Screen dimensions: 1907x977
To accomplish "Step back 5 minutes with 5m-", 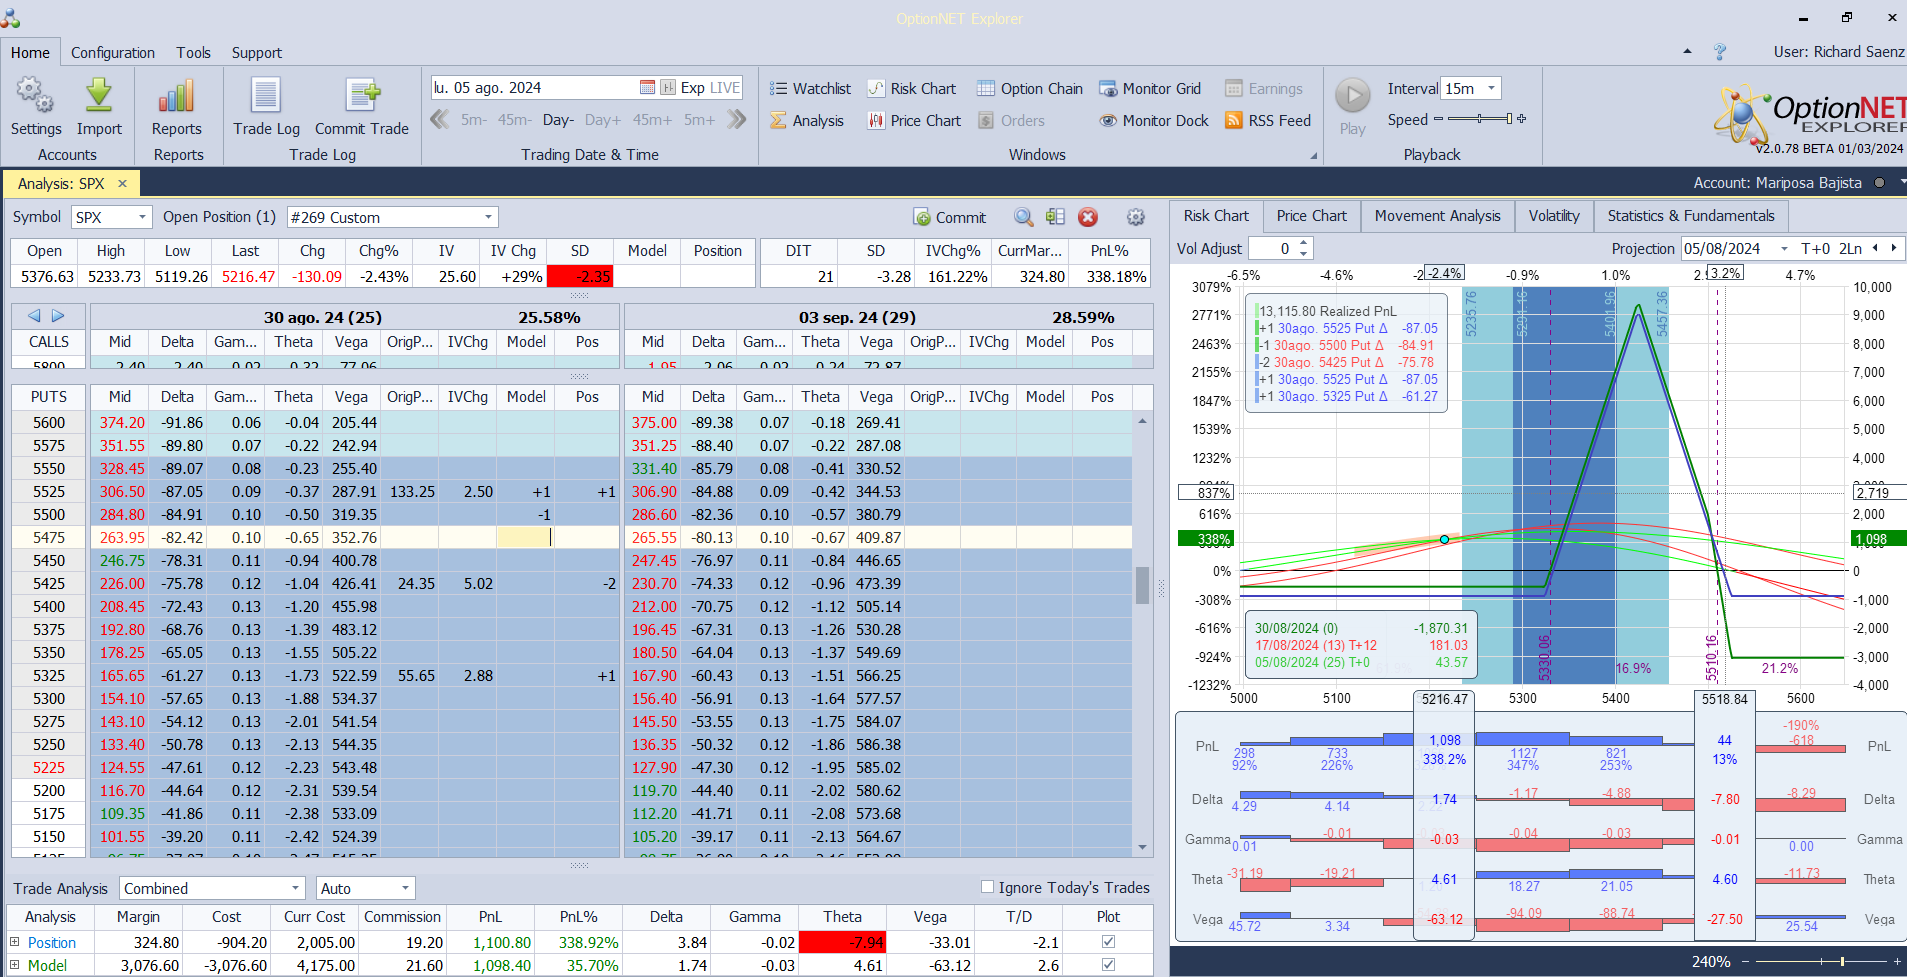I will [474, 120].
